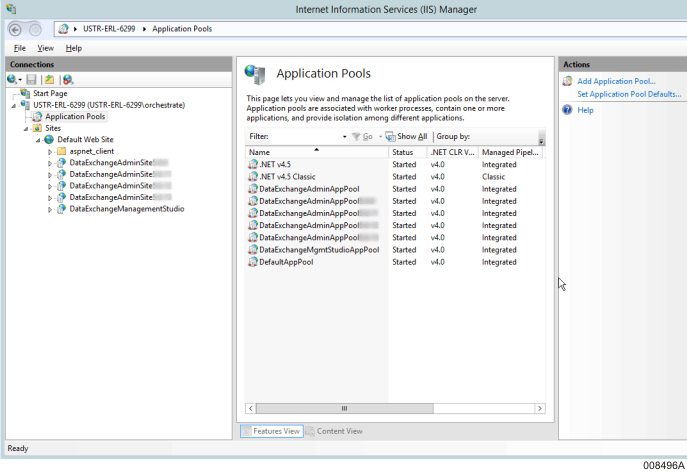The width and height of the screenshot is (687, 473).
Task: Open the Go button dropdown arrow
Action: click(x=380, y=137)
